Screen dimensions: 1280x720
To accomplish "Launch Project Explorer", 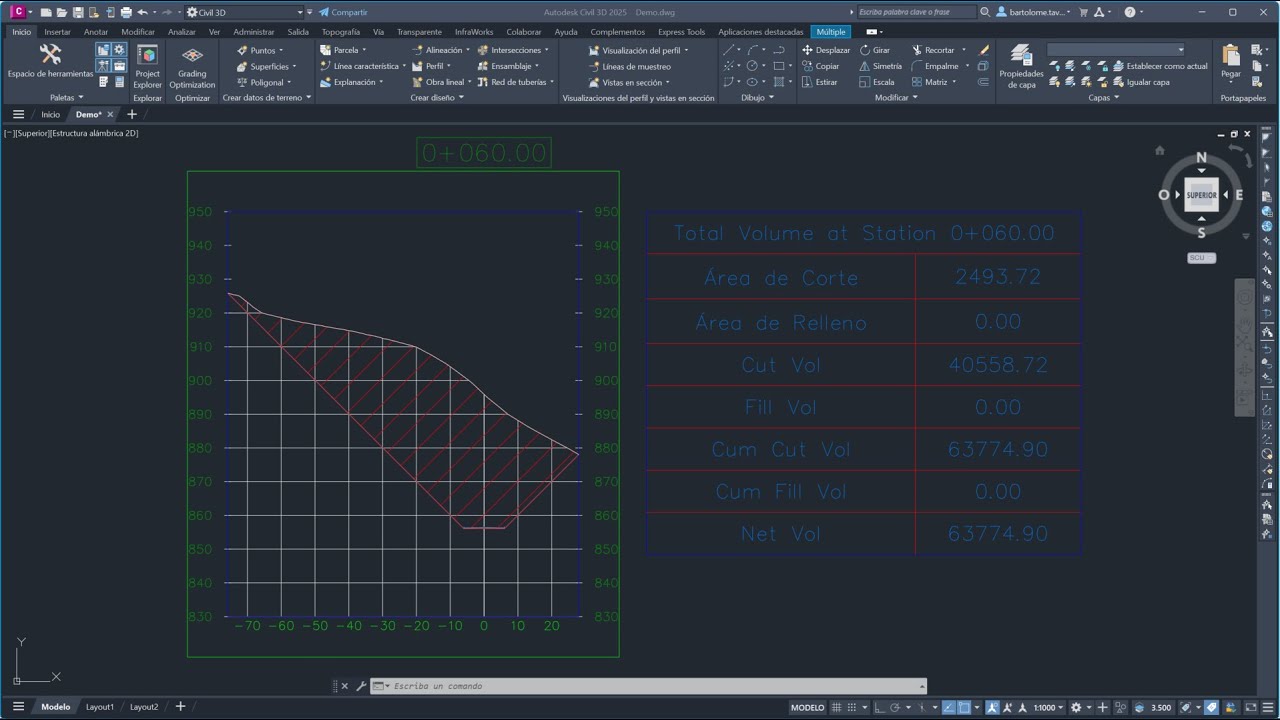I will tap(147, 66).
